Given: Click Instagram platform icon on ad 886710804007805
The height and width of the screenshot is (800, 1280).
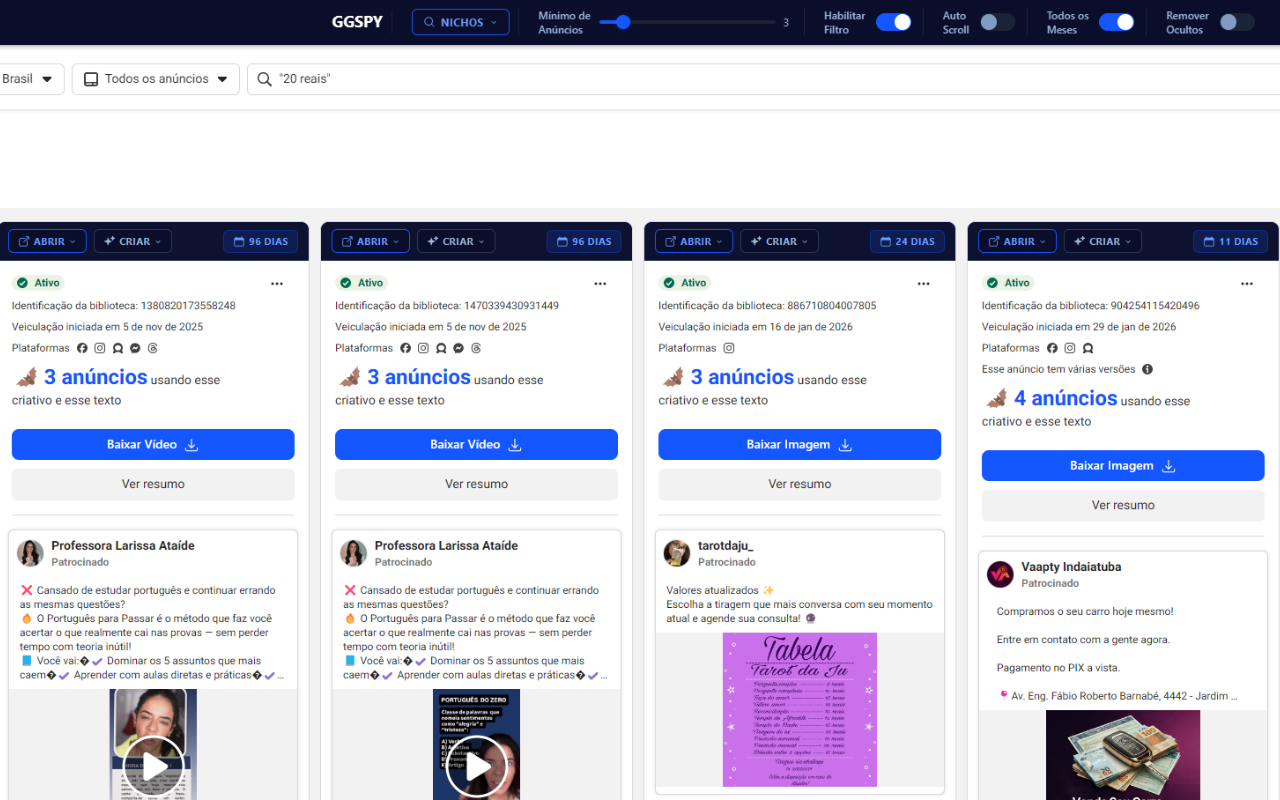Looking at the screenshot, I should tap(729, 348).
